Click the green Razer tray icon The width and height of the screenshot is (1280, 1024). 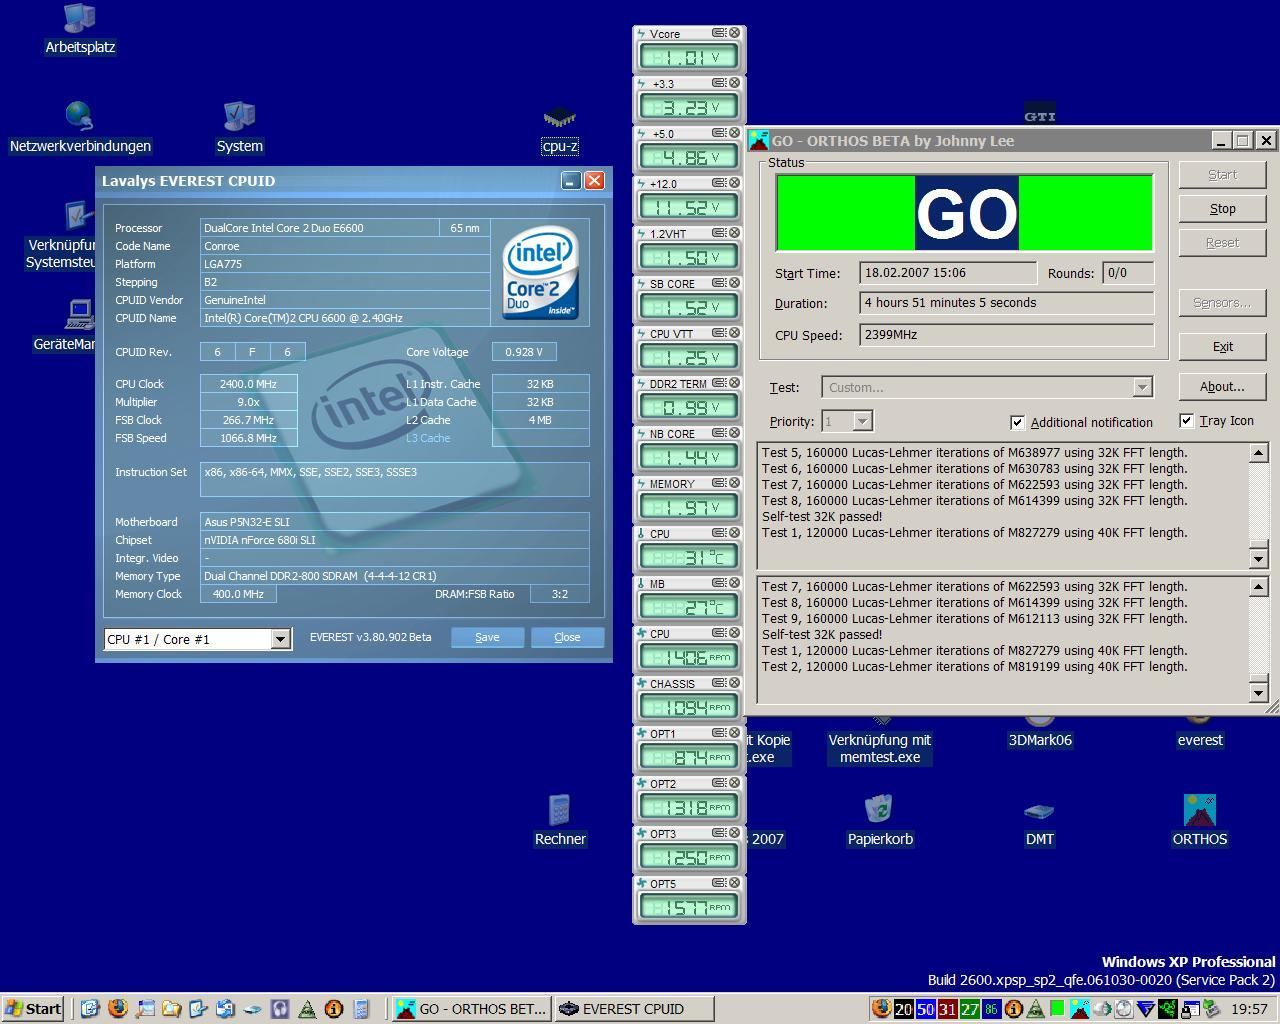coord(1168,1009)
